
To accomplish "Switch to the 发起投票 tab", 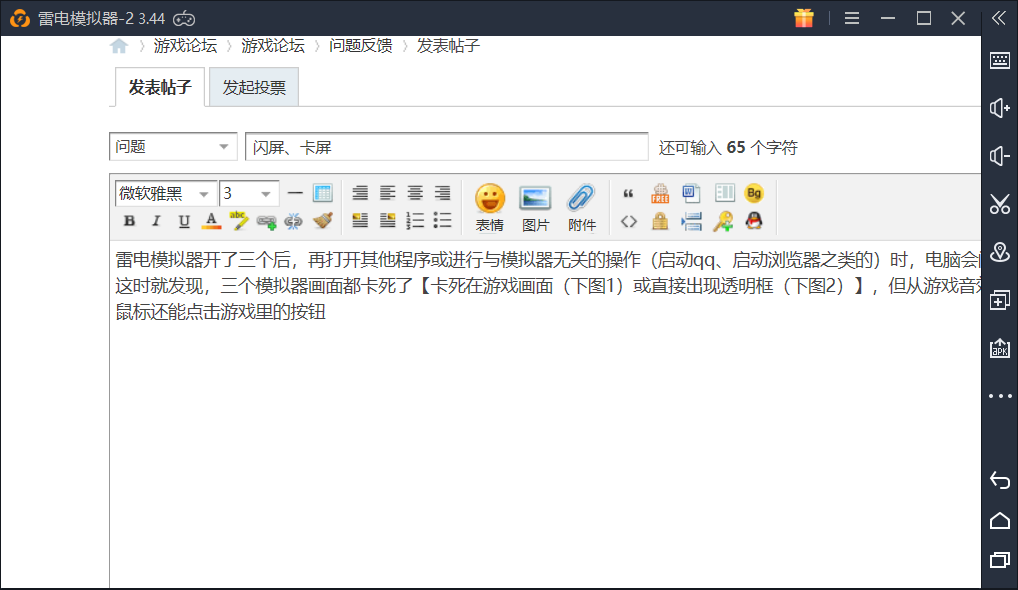I will point(253,86).
